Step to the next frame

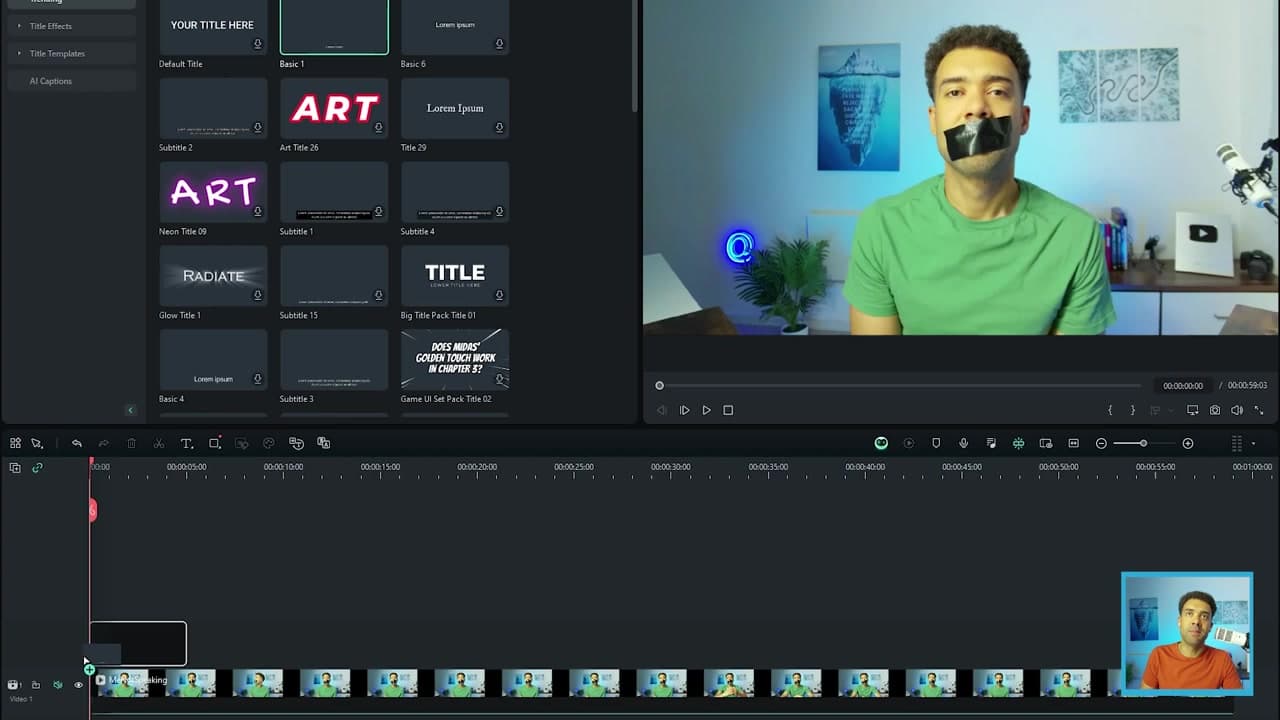click(x=684, y=410)
